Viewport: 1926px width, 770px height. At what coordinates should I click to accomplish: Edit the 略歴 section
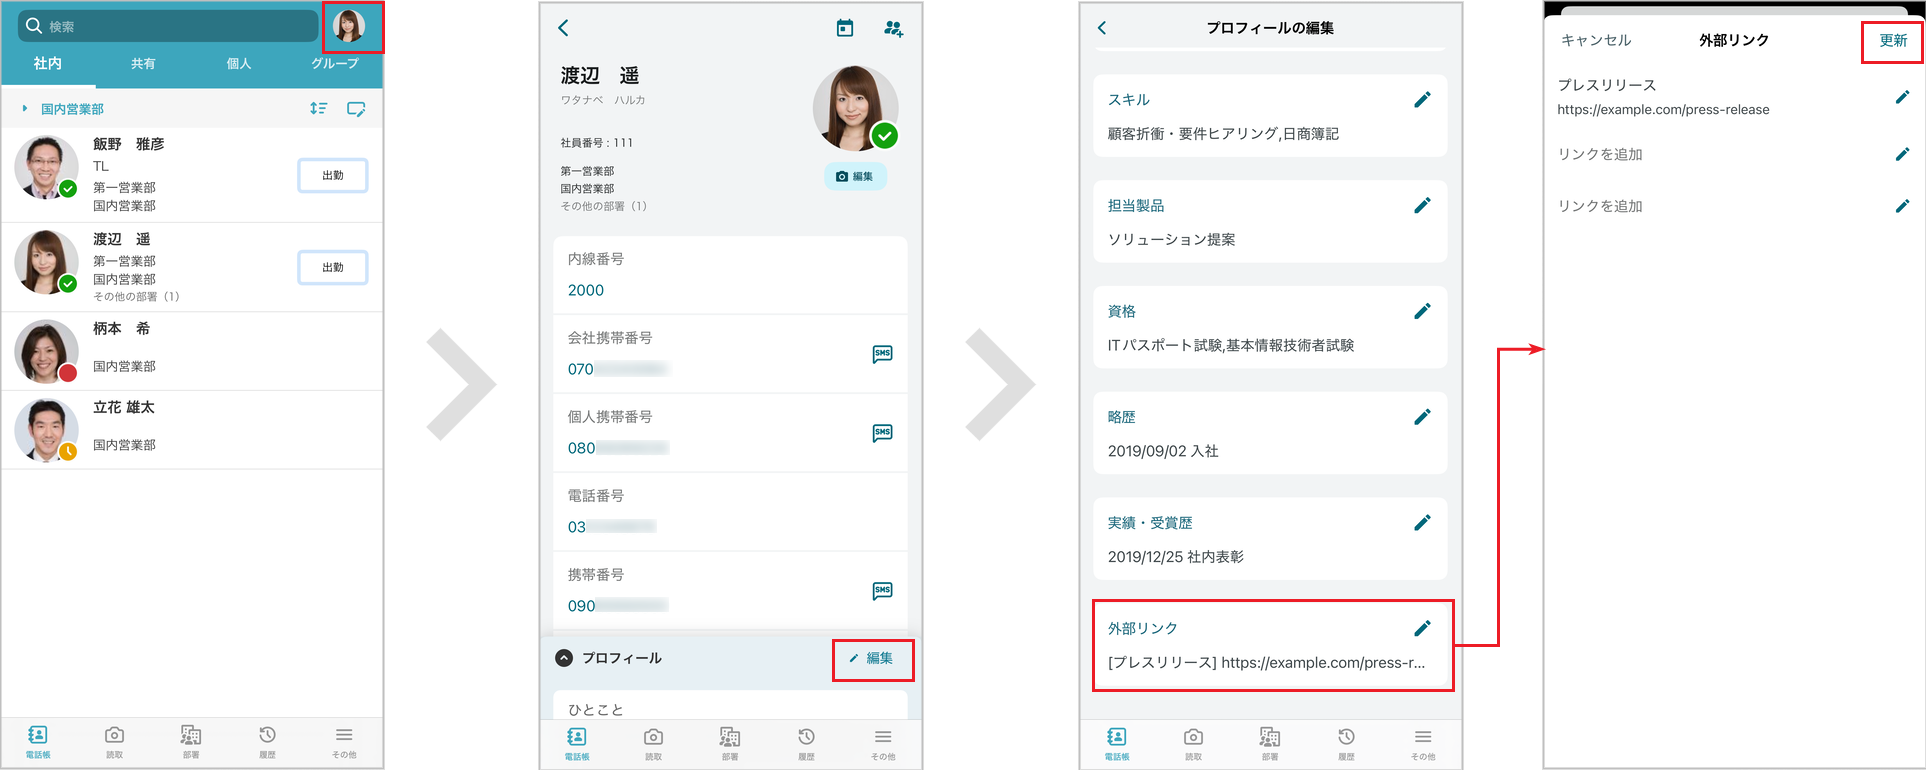pos(1422,417)
